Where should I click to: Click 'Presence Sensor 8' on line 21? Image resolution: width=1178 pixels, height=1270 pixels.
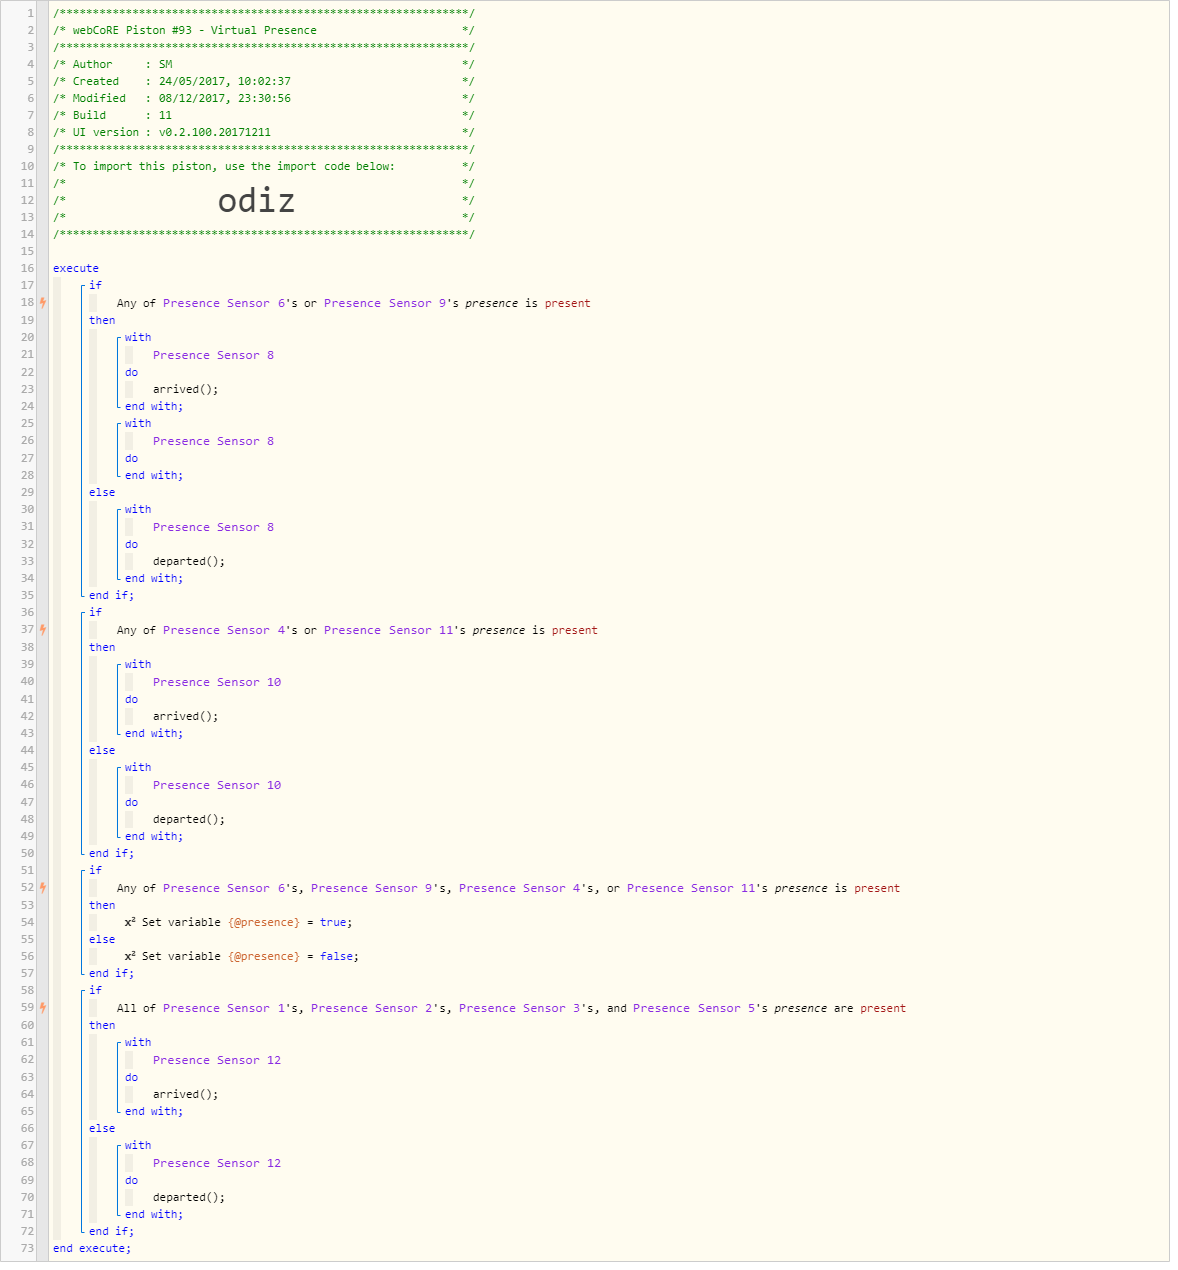point(213,355)
